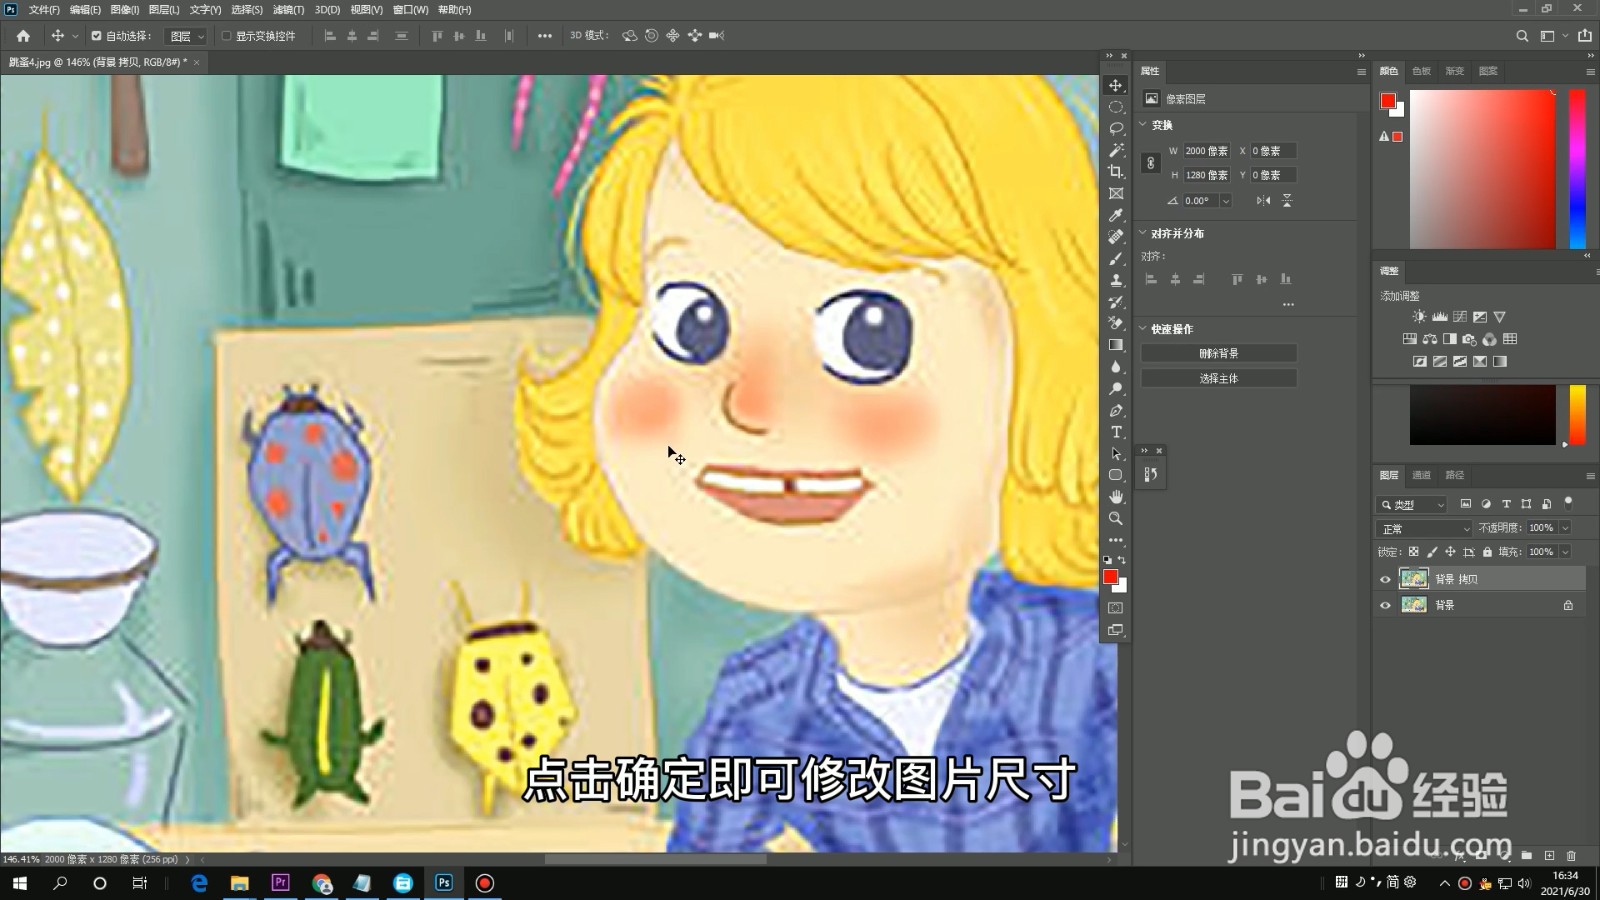Enable Show Transform Controls checkbox
Screen dimensions: 1600x900
click(x=226, y=36)
